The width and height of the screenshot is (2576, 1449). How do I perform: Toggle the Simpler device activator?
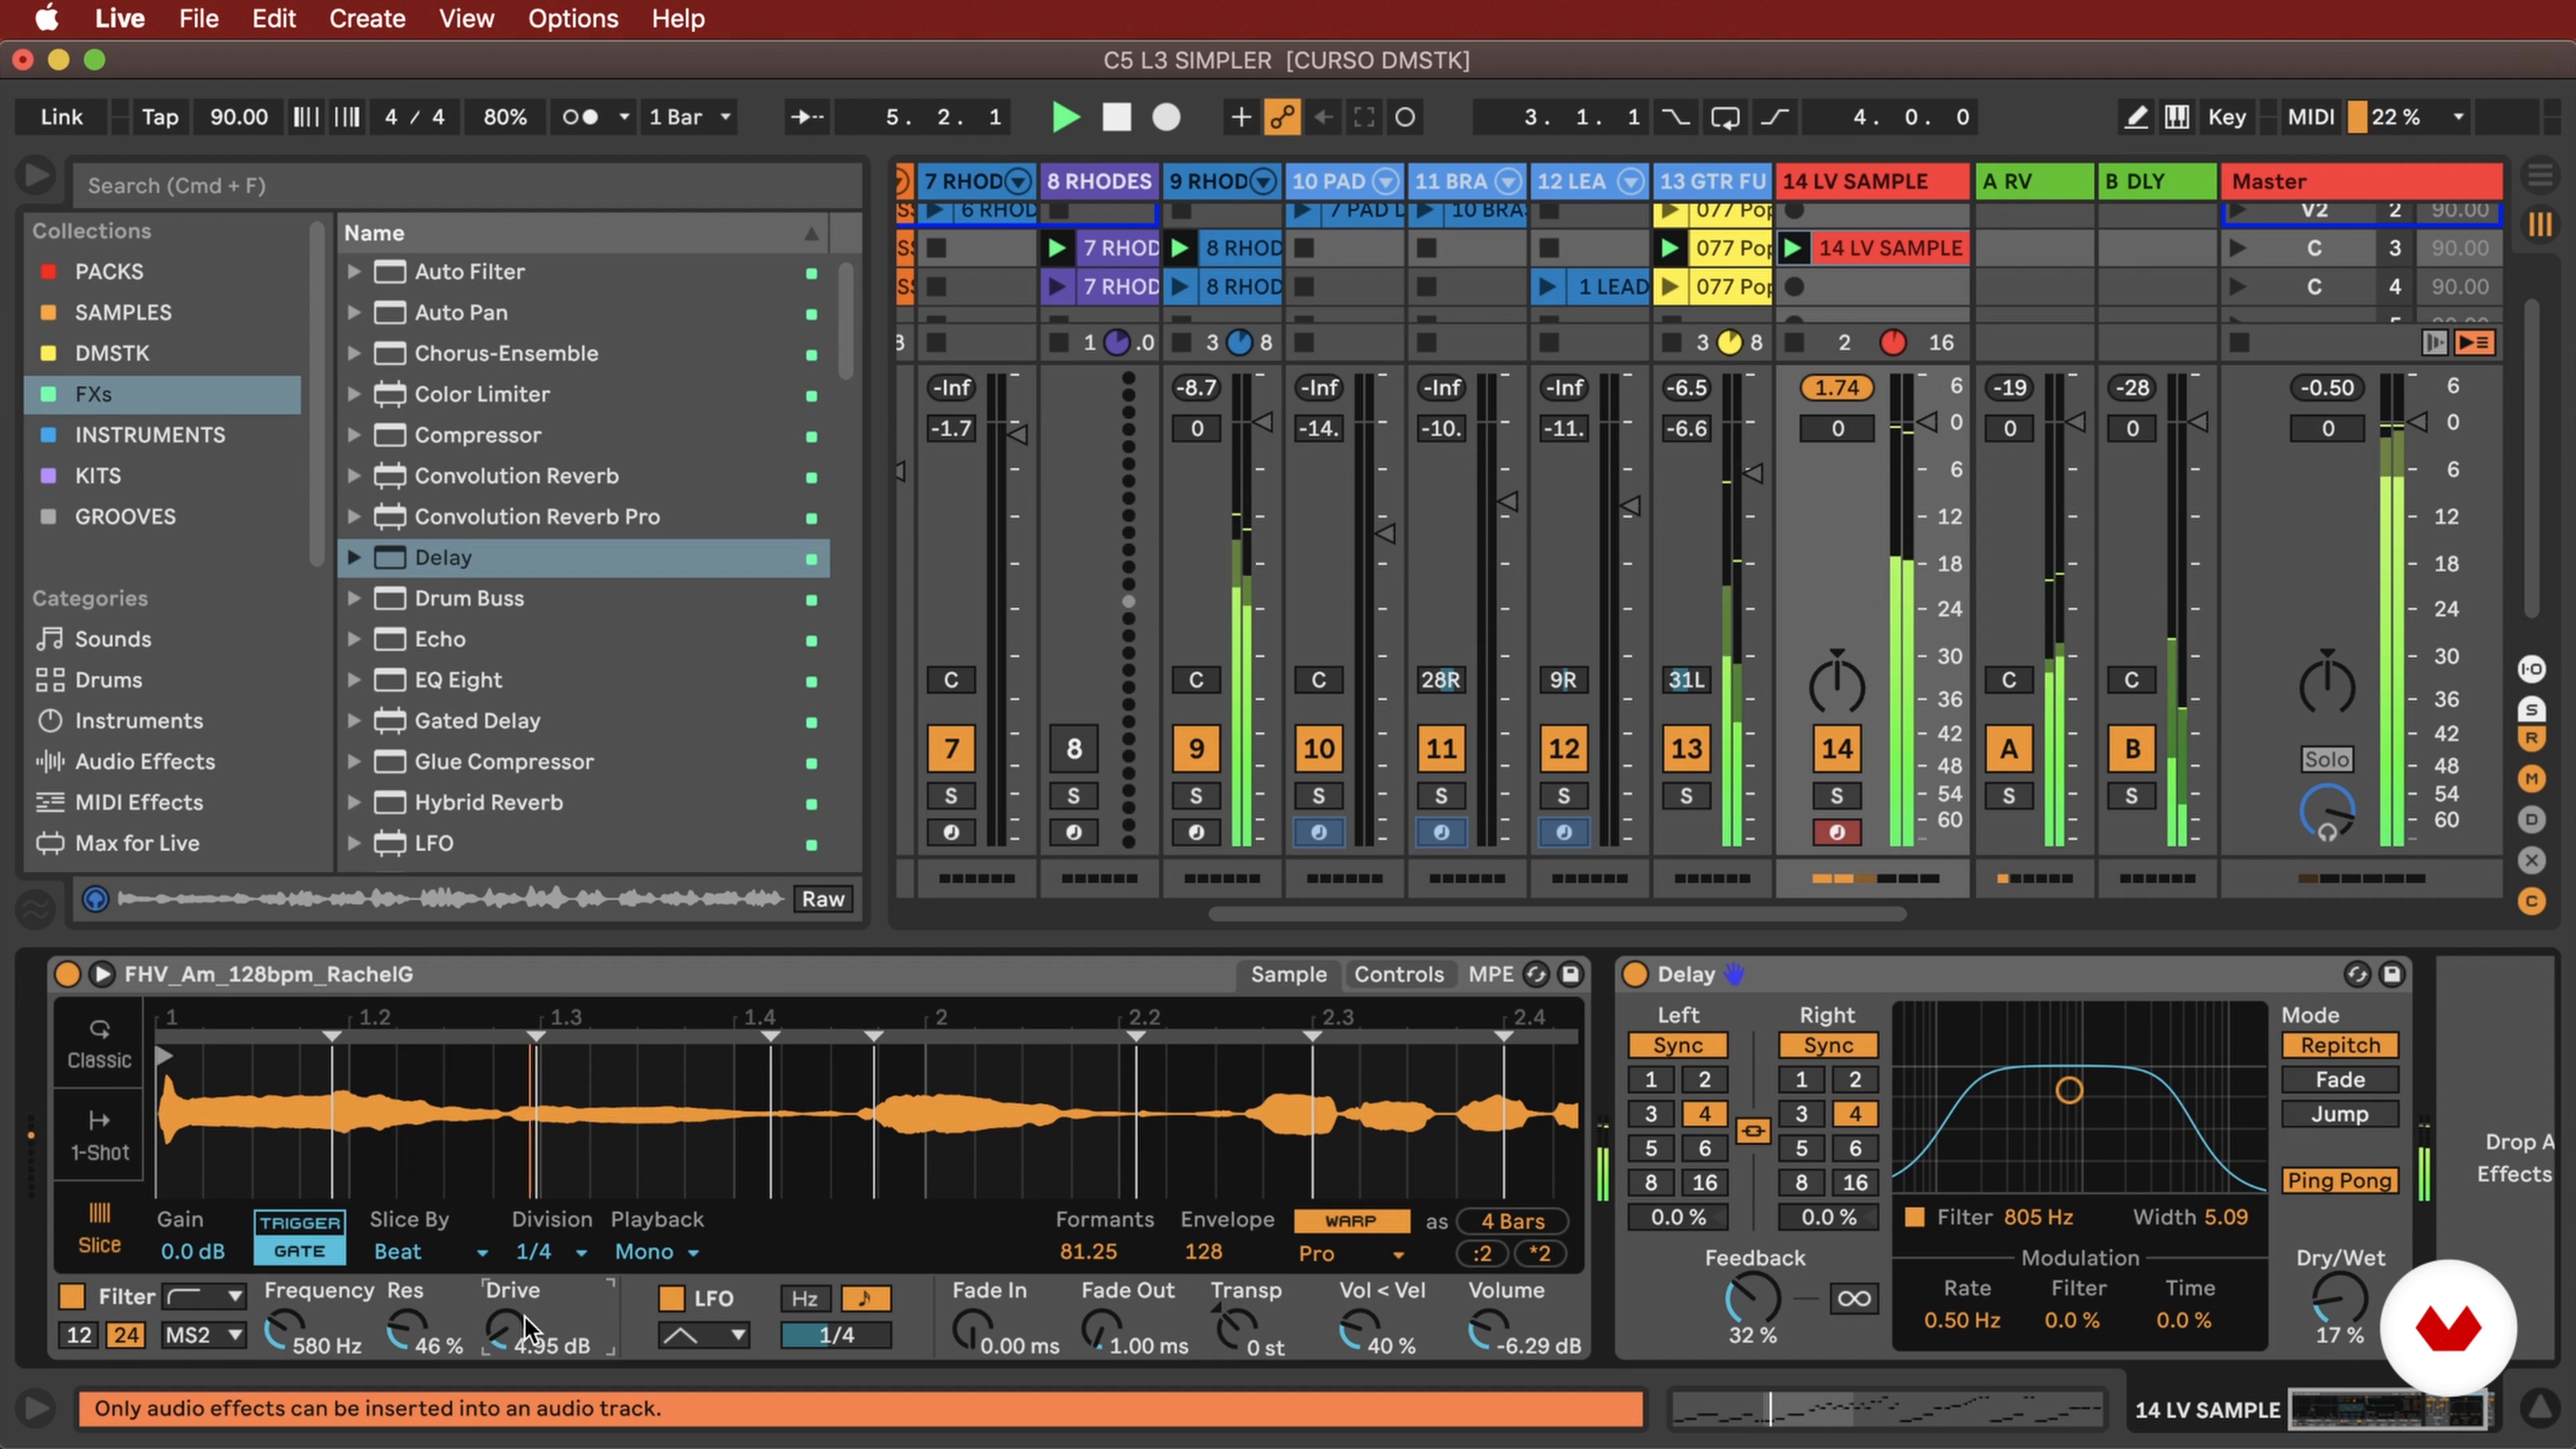(67, 974)
